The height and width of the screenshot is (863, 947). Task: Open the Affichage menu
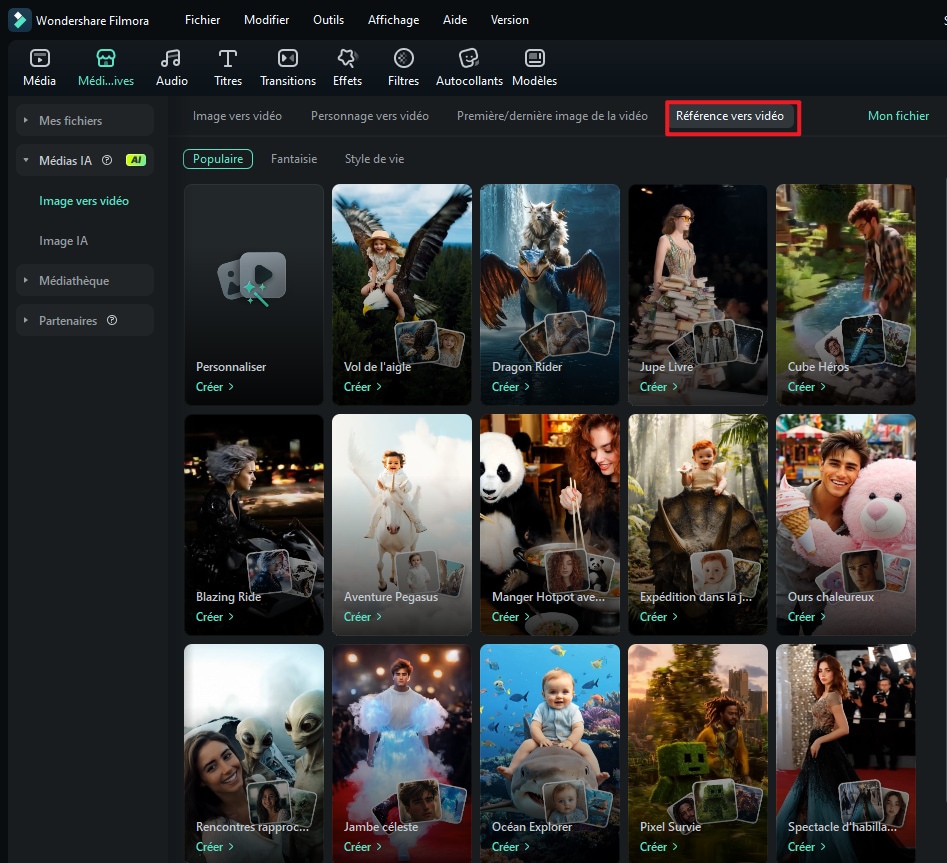click(x=393, y=20)
